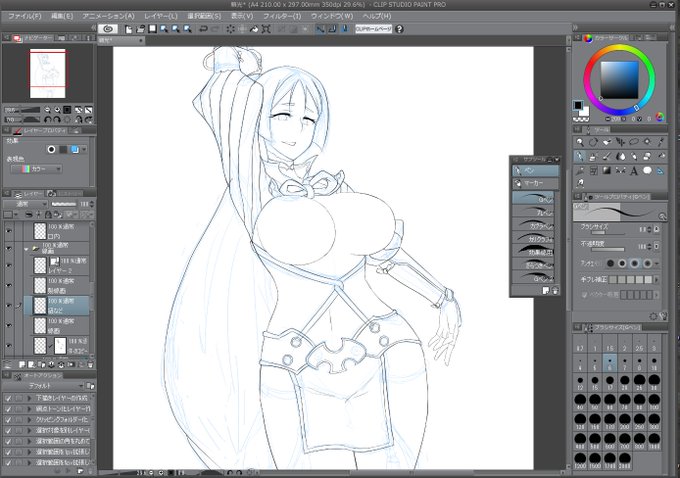The image size is (680, 478).
Task: Open the 編集(E) menu
Action: [x=62, y=16]
